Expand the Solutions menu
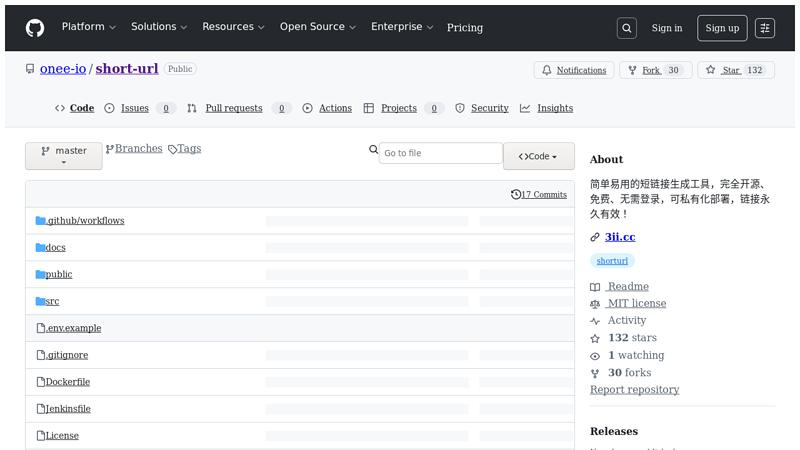This screenshot has width=800, height=450. (x=159, y=27)
